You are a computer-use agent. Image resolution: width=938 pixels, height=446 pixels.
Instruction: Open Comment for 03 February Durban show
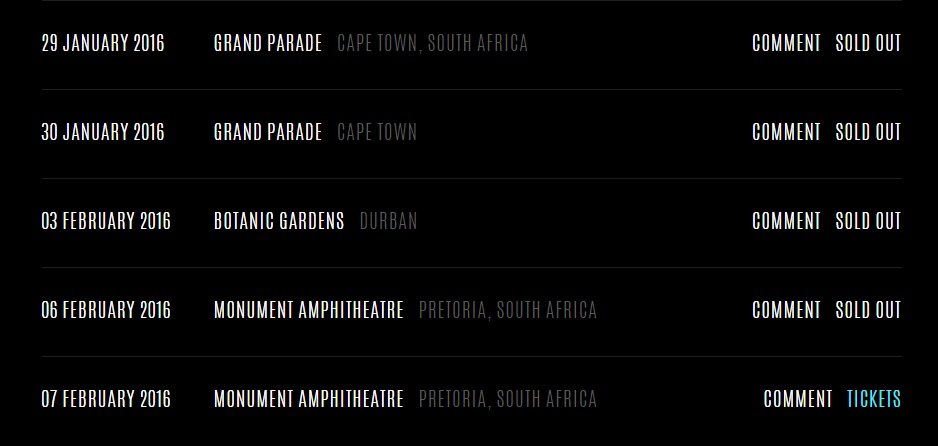pyautogui.click(x=786, y=221)
